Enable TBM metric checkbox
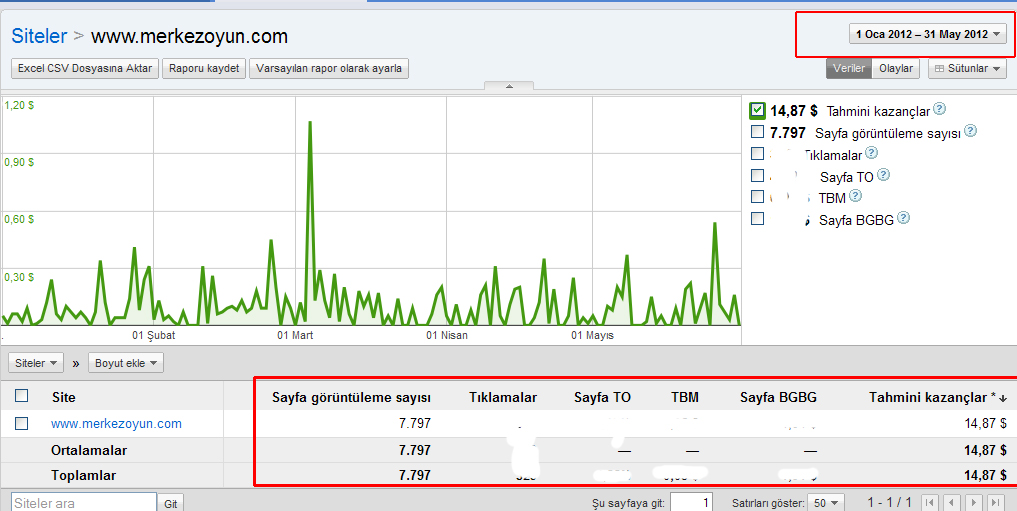The width and height of the screenshot is (1017, 511). tap(757, 196)
